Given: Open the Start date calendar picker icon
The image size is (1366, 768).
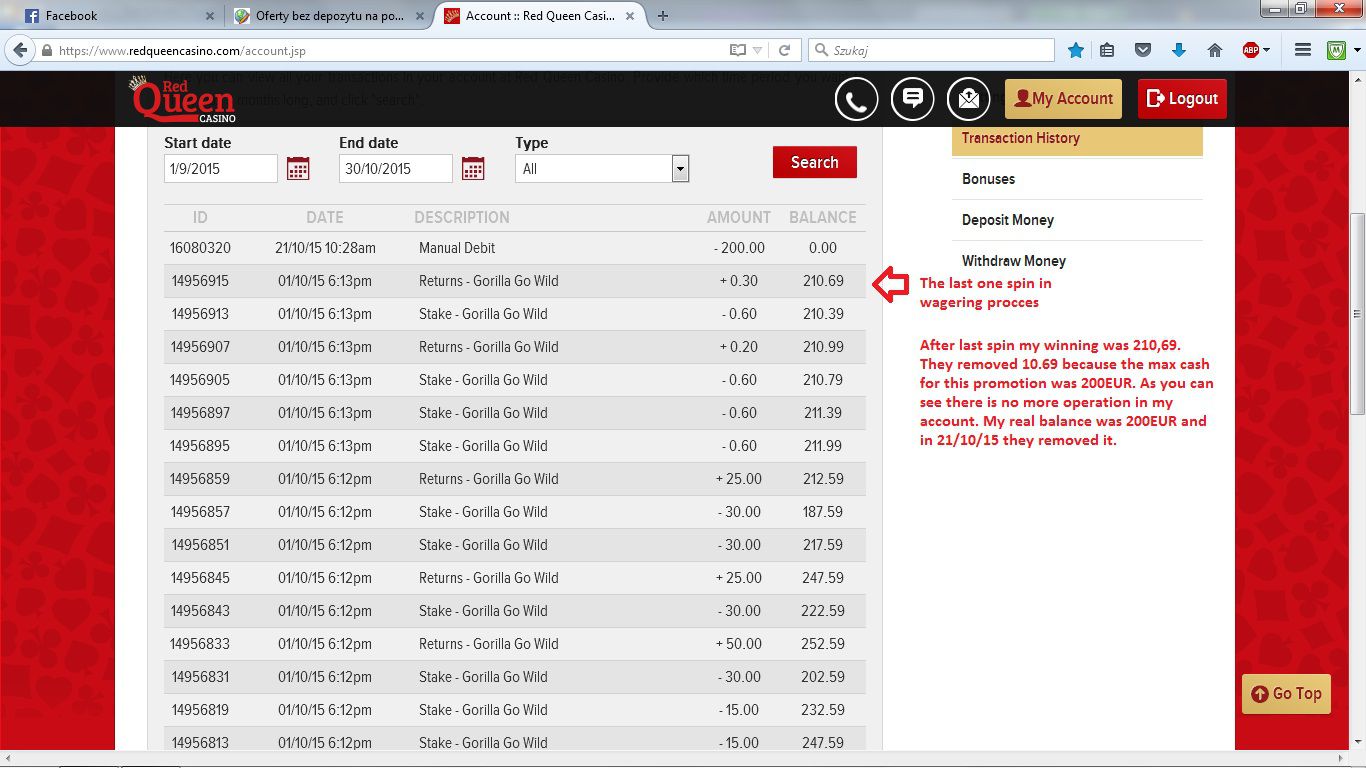Looking at the screenshot, I should pyautogui.click(x=298, y=169).
